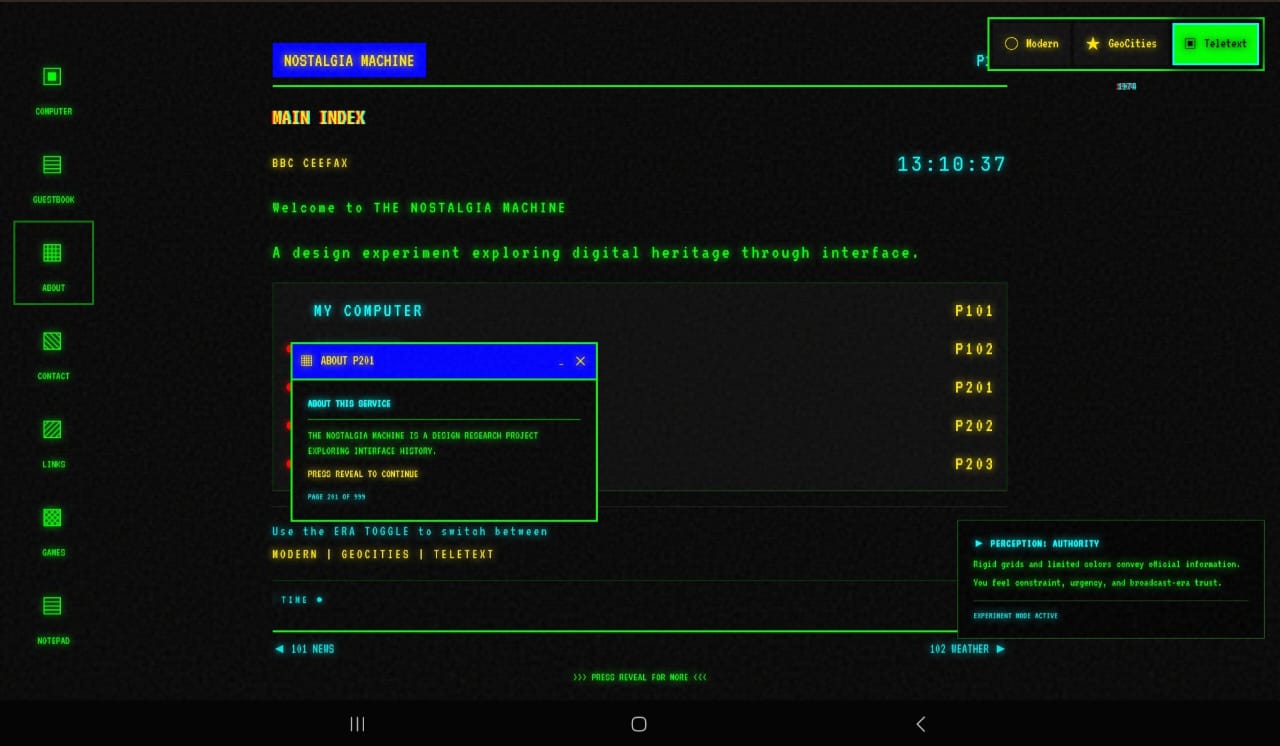Click Press Reveal To Continue in About window
This screenshot has height=746, width=1280.
(363, 474)
